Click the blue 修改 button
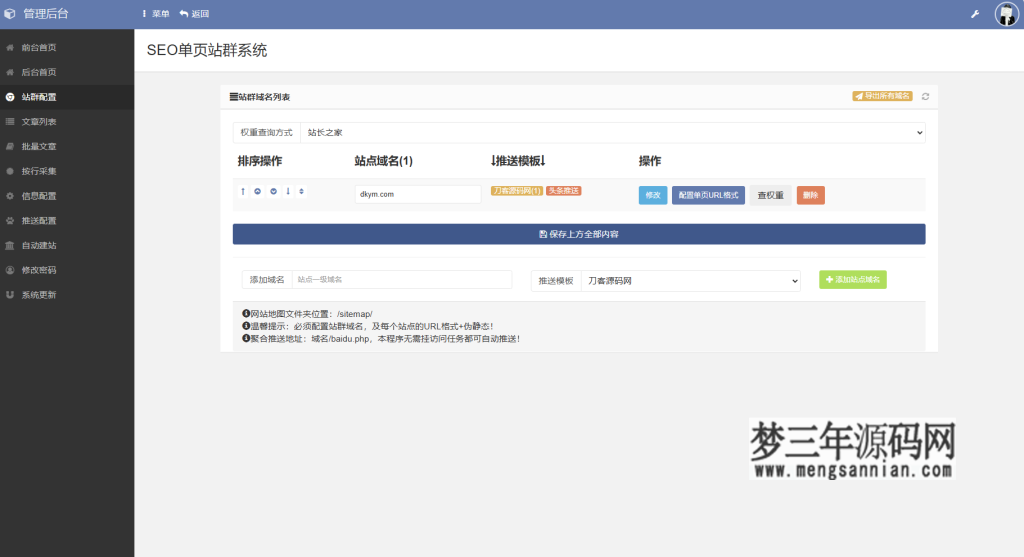The height and width of the screenshot is (557, 1024). [x=653, y=195]
